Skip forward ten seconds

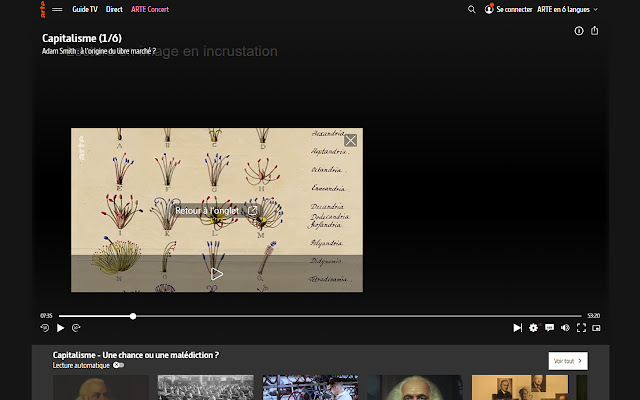pos(76,328)
